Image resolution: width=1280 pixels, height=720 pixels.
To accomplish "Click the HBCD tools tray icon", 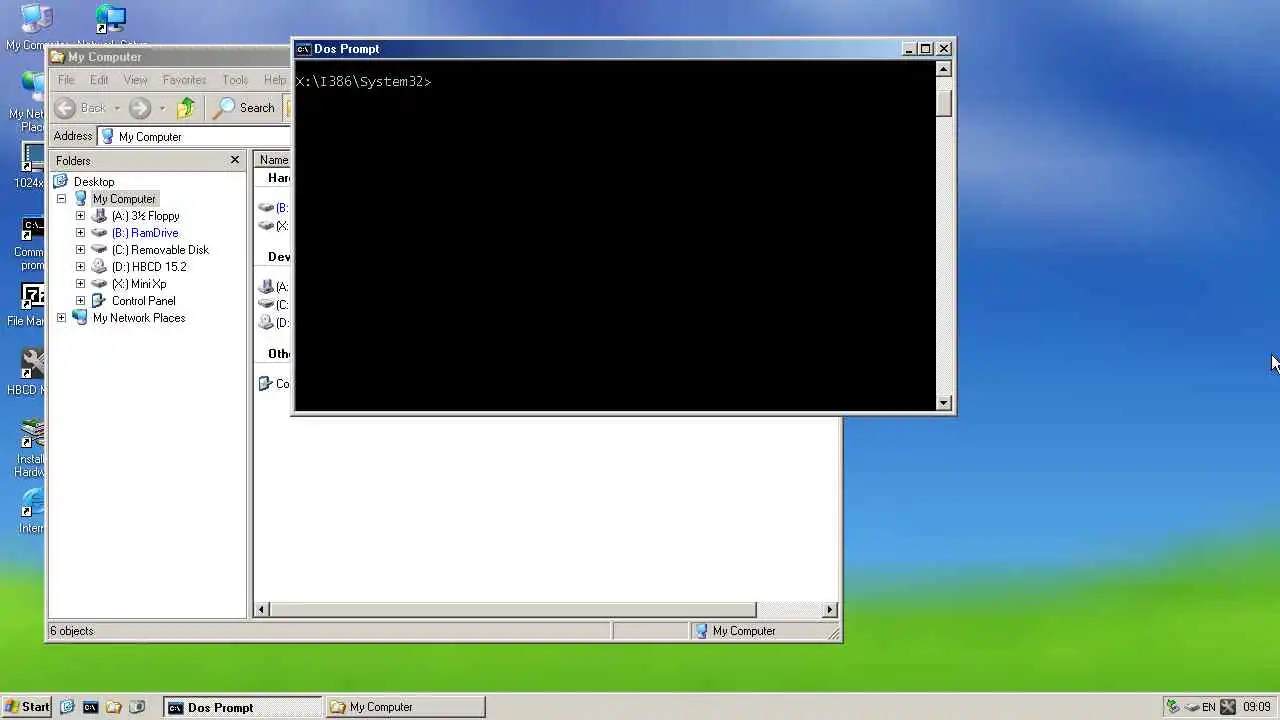I will (x=1228, y=707).
